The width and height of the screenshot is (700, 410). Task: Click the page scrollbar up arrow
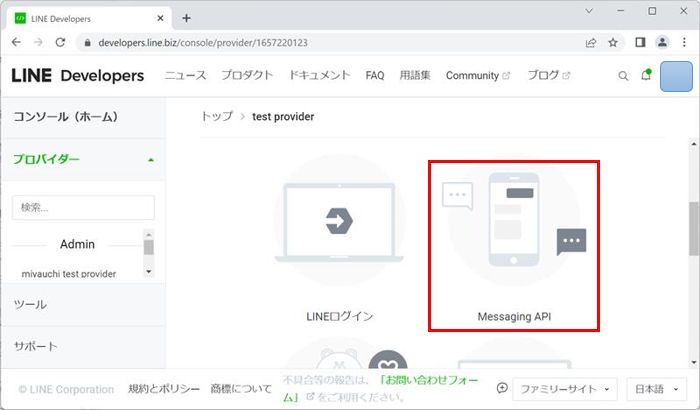point(694,144)
